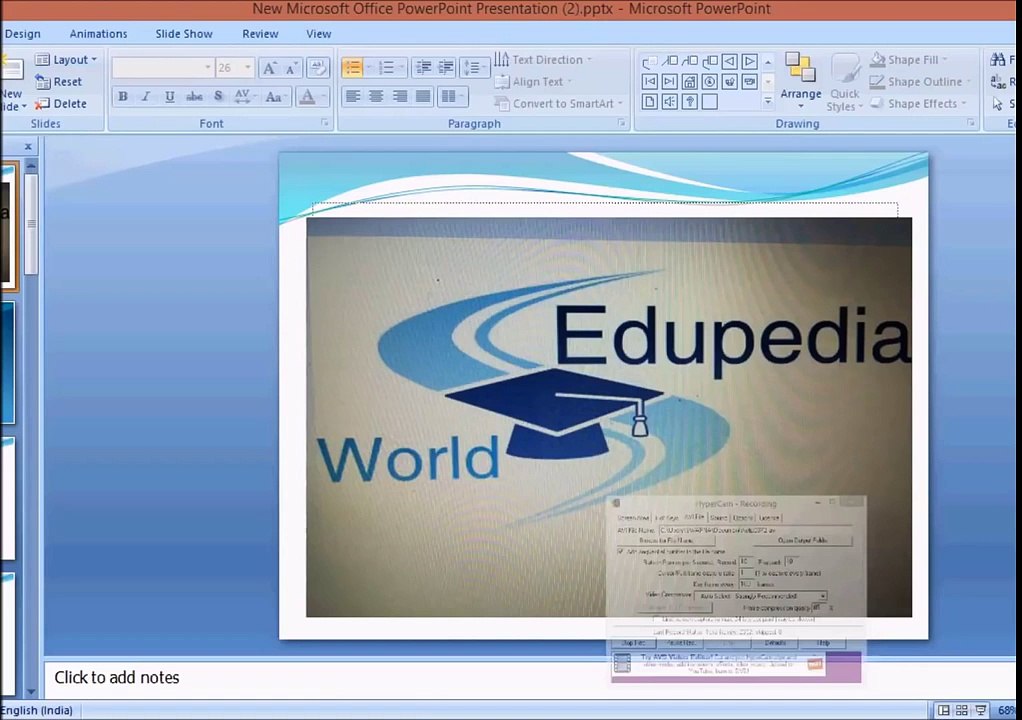
Task: Justify the paragraph text
Action: point(423,96)
